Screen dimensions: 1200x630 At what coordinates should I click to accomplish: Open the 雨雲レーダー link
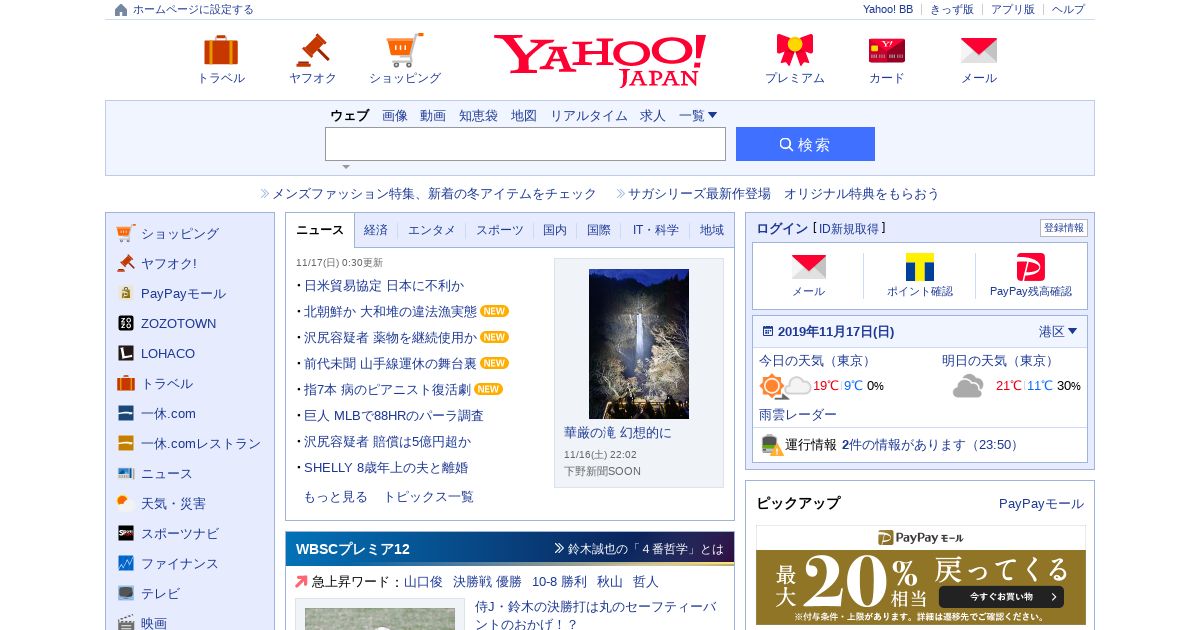tap(798, 414)
